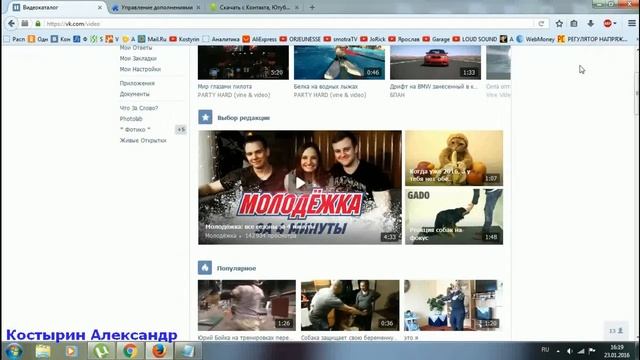Open the Firefox hamburger menu

(631, 24)
